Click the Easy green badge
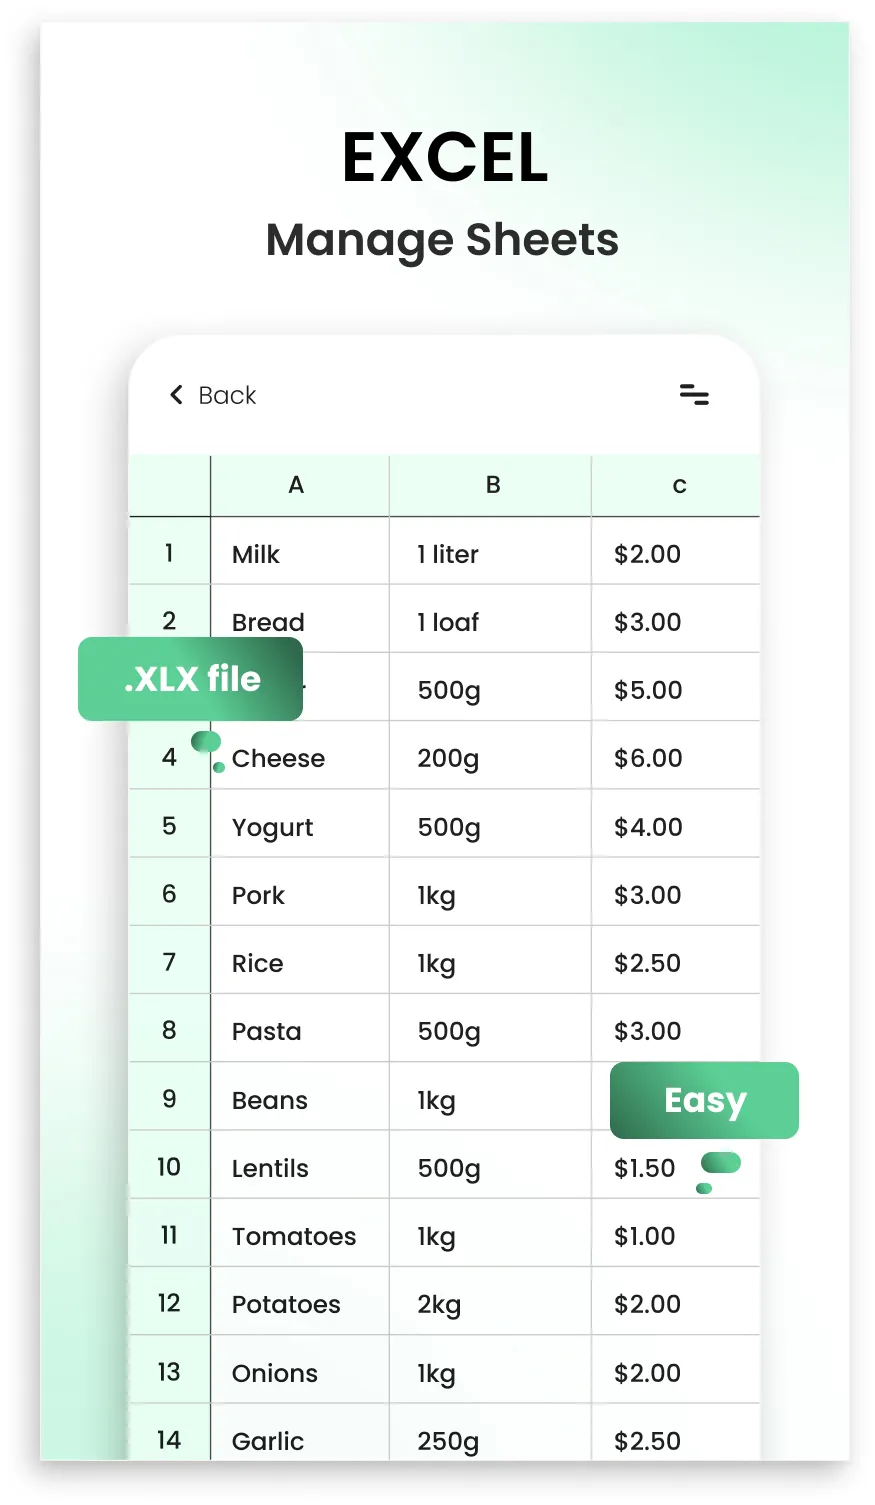The image size is (875, 1505). (704, 1100)
